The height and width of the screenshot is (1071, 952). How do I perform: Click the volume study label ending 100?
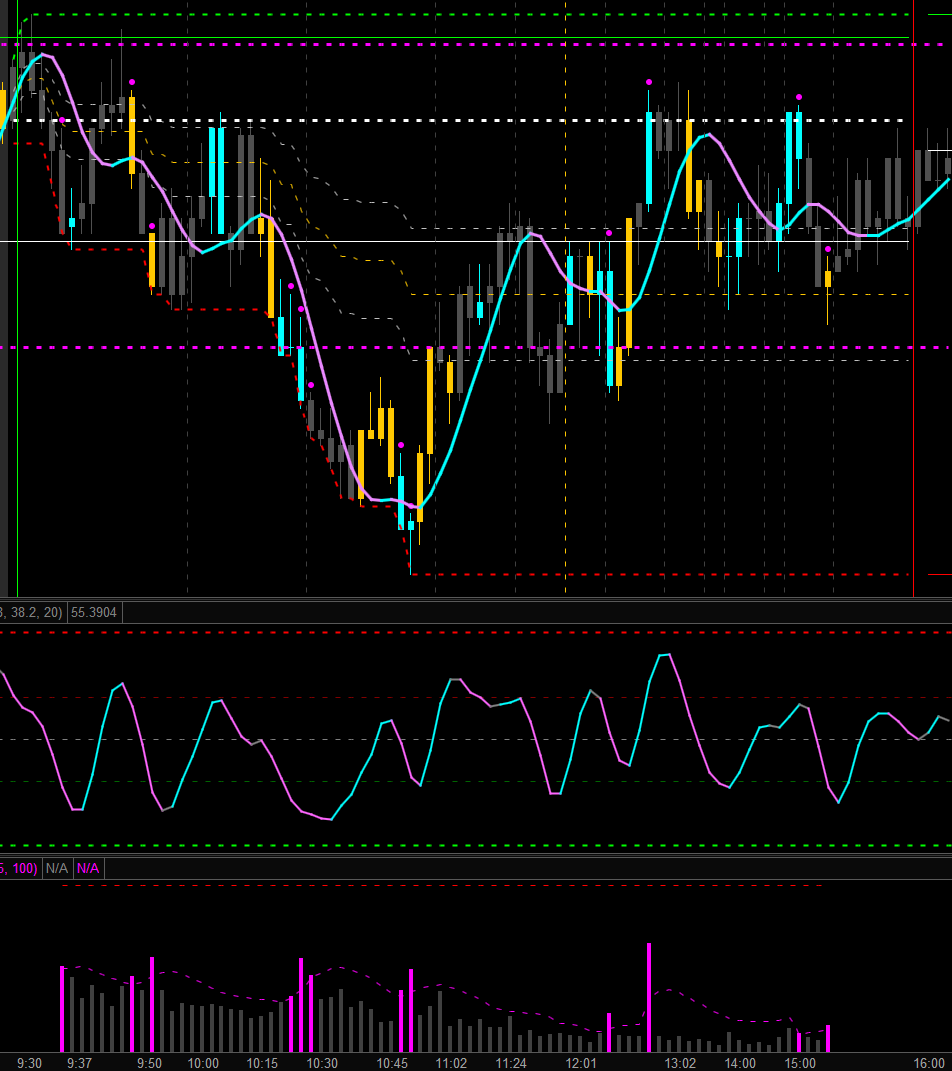coord(19,868)
